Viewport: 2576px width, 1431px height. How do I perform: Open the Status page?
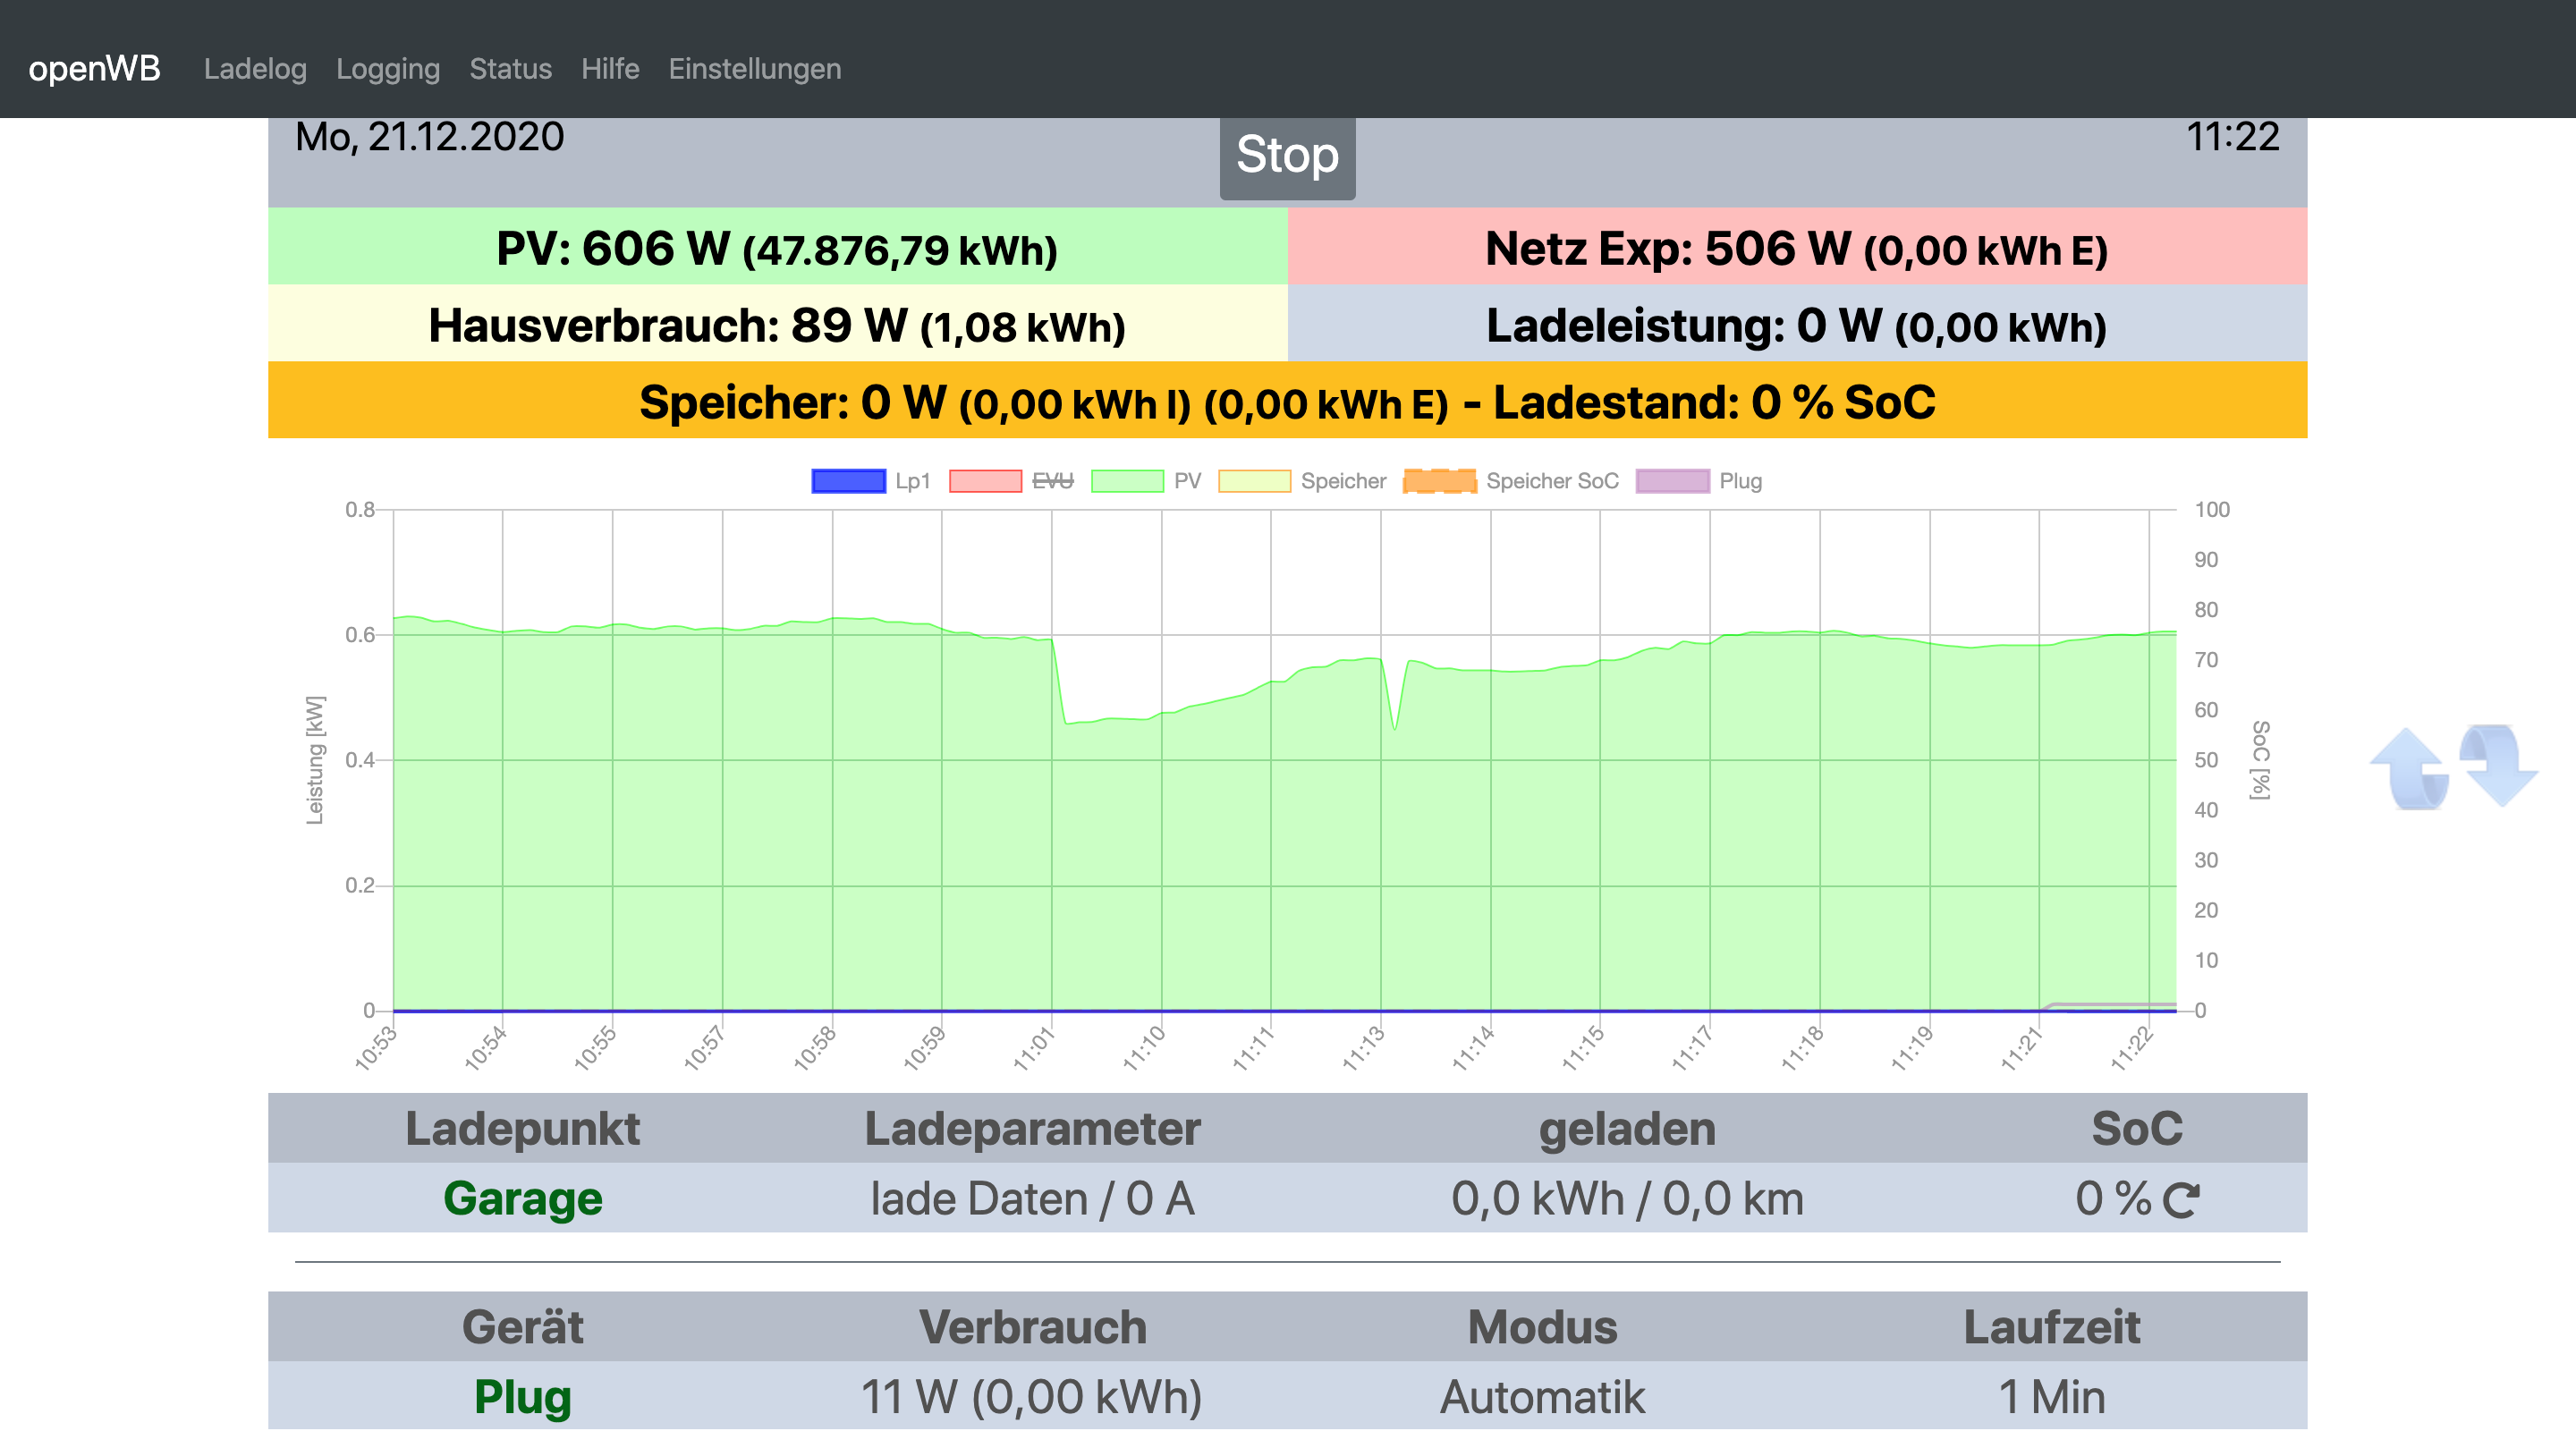(x=510, y=69)
